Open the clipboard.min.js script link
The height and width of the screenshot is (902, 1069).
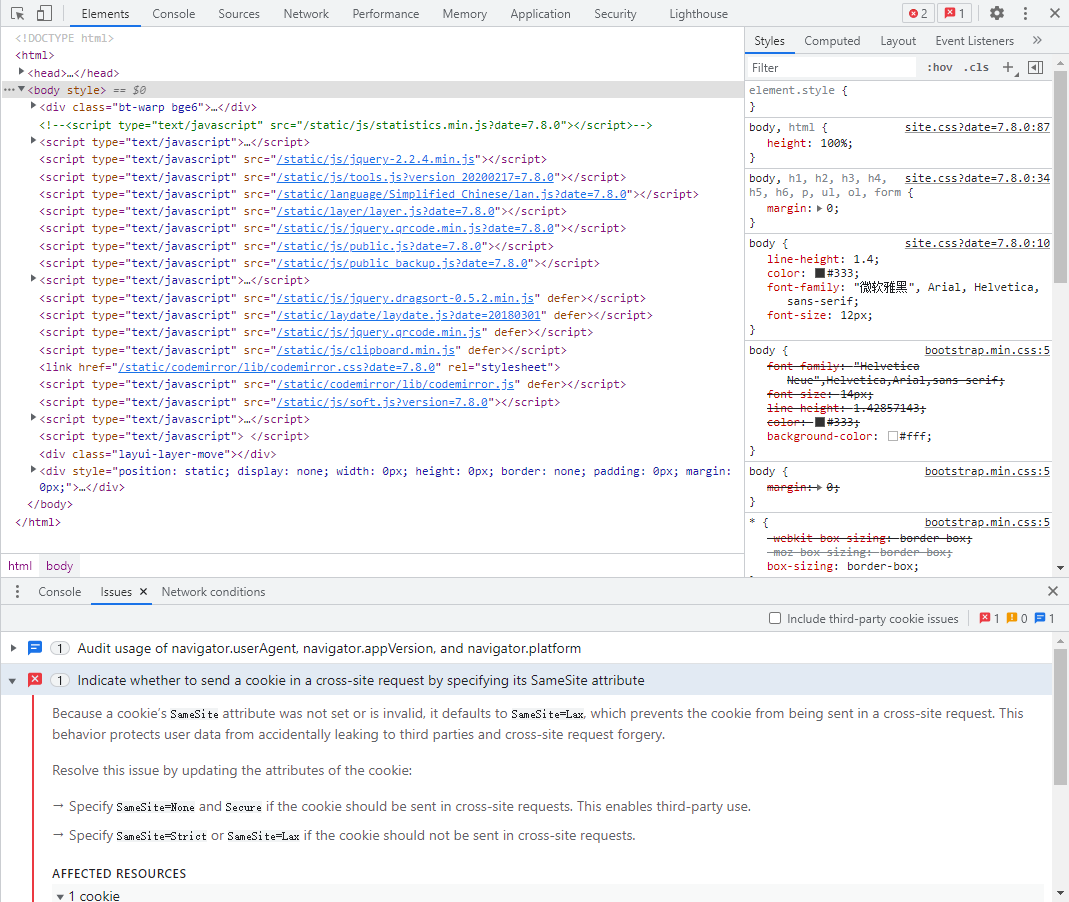[366, 350]
